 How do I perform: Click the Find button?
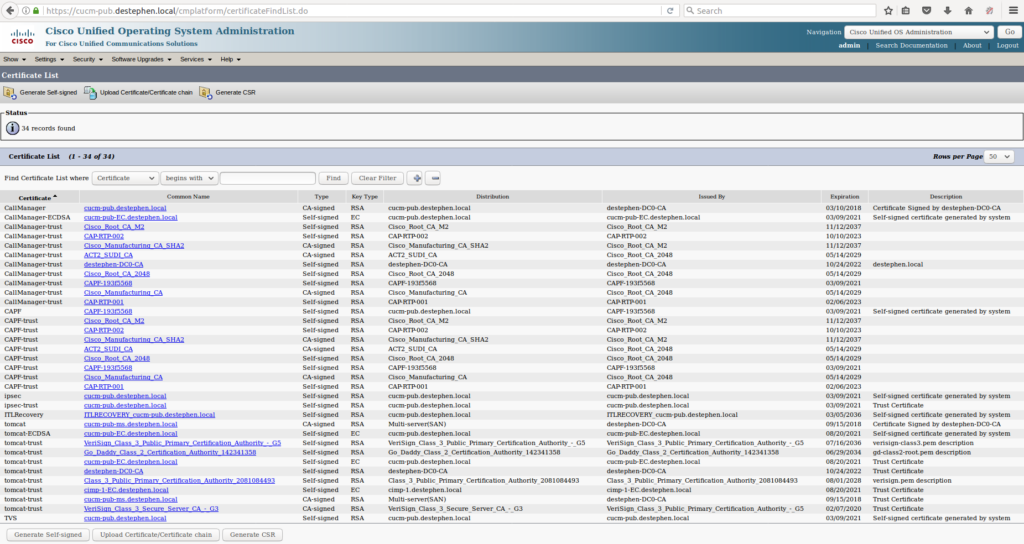click(333, 178)
